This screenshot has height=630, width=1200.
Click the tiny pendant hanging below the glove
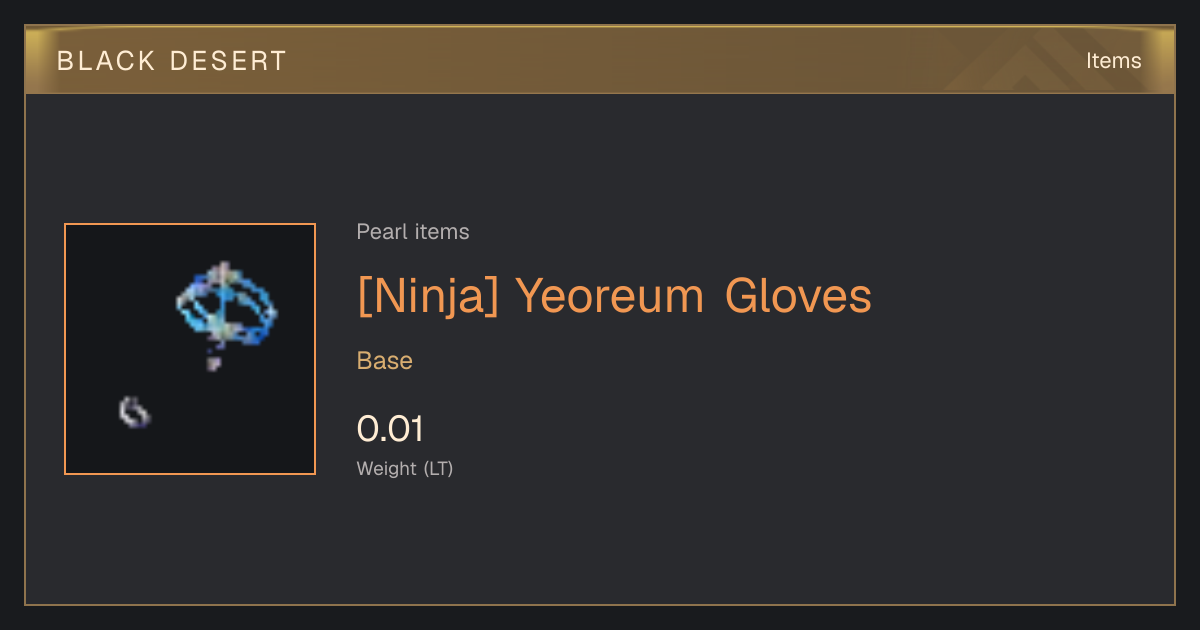coord(213,362)
